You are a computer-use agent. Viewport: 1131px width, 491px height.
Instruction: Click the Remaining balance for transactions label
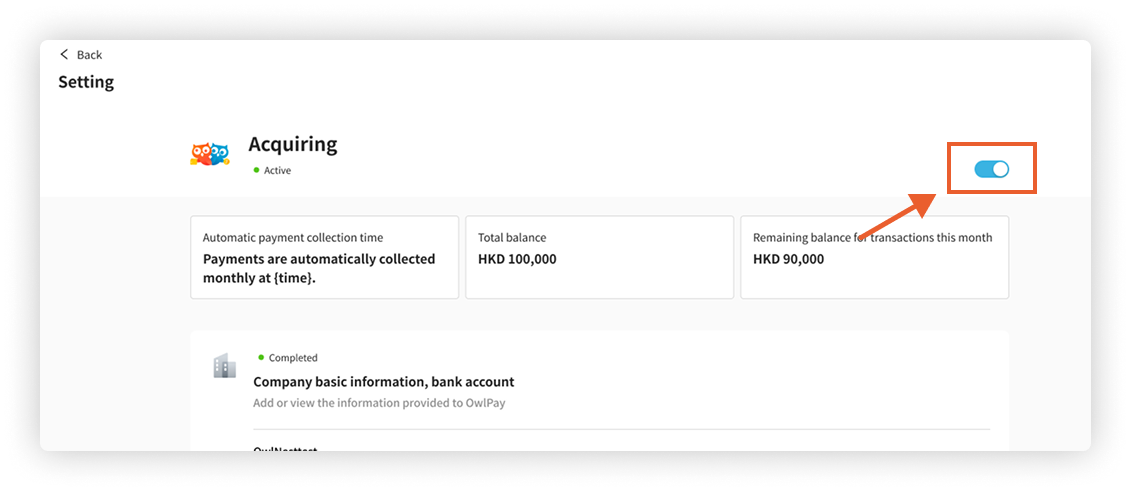point(872,238)
